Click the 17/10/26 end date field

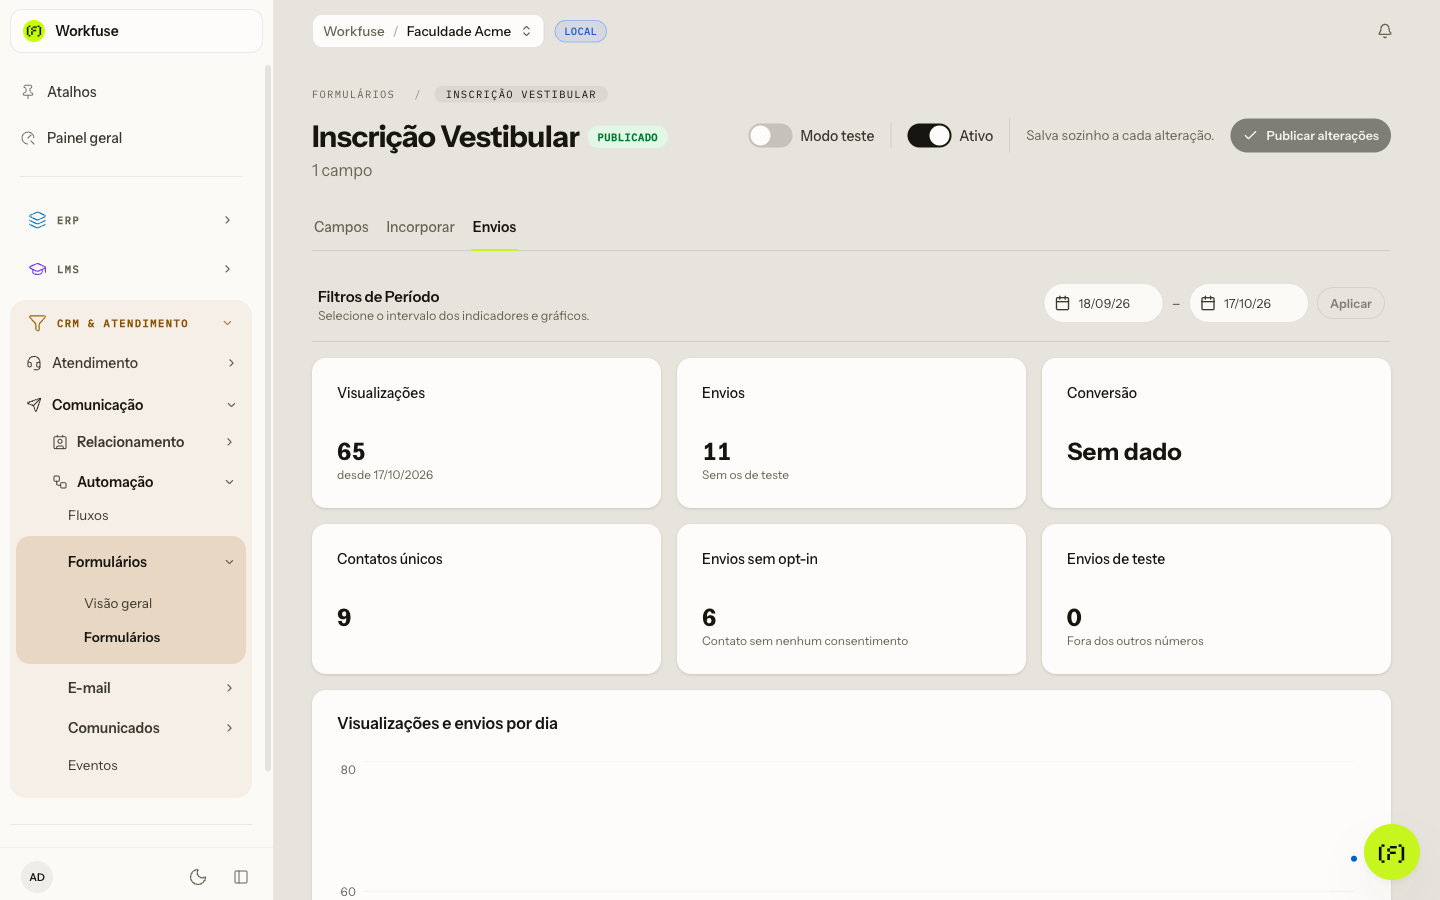(1248, 303)
